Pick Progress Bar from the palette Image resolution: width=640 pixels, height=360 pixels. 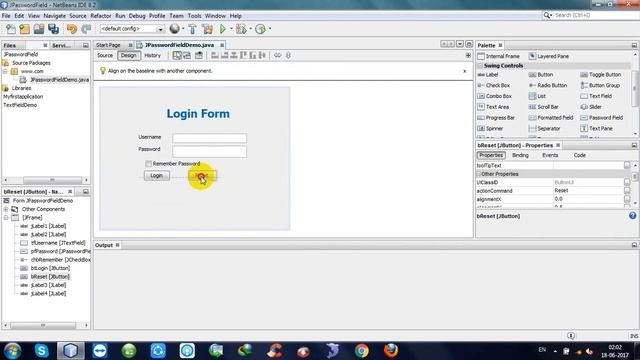(x=496, y=118)
